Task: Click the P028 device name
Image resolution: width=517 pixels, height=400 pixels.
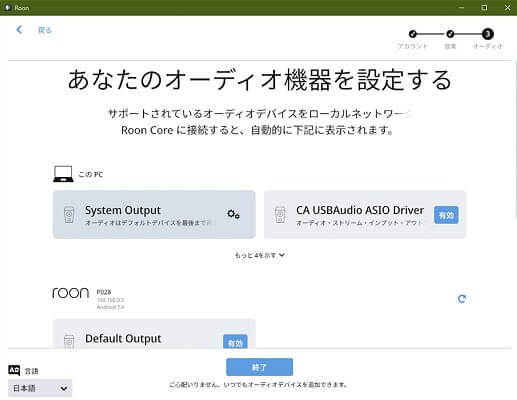Action: [x=104, y=292]
